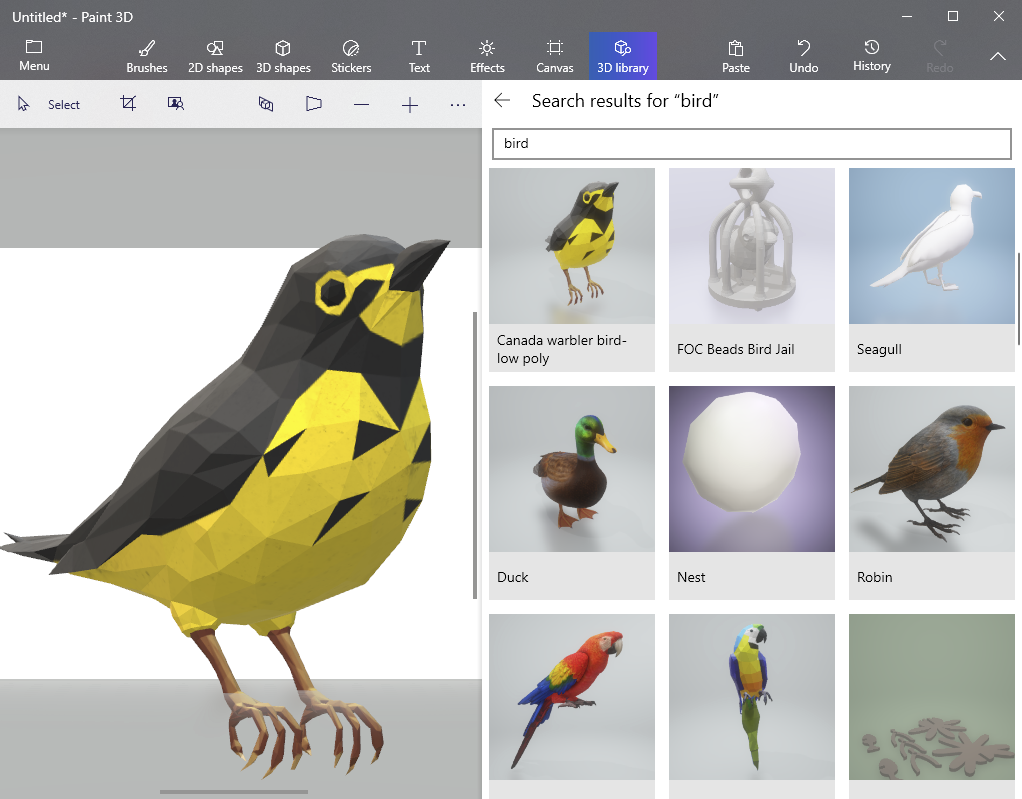This screenshot has height=799, width=1022.
Task: Click the canvas horizontal scrollbar
Action: (233, 792)
